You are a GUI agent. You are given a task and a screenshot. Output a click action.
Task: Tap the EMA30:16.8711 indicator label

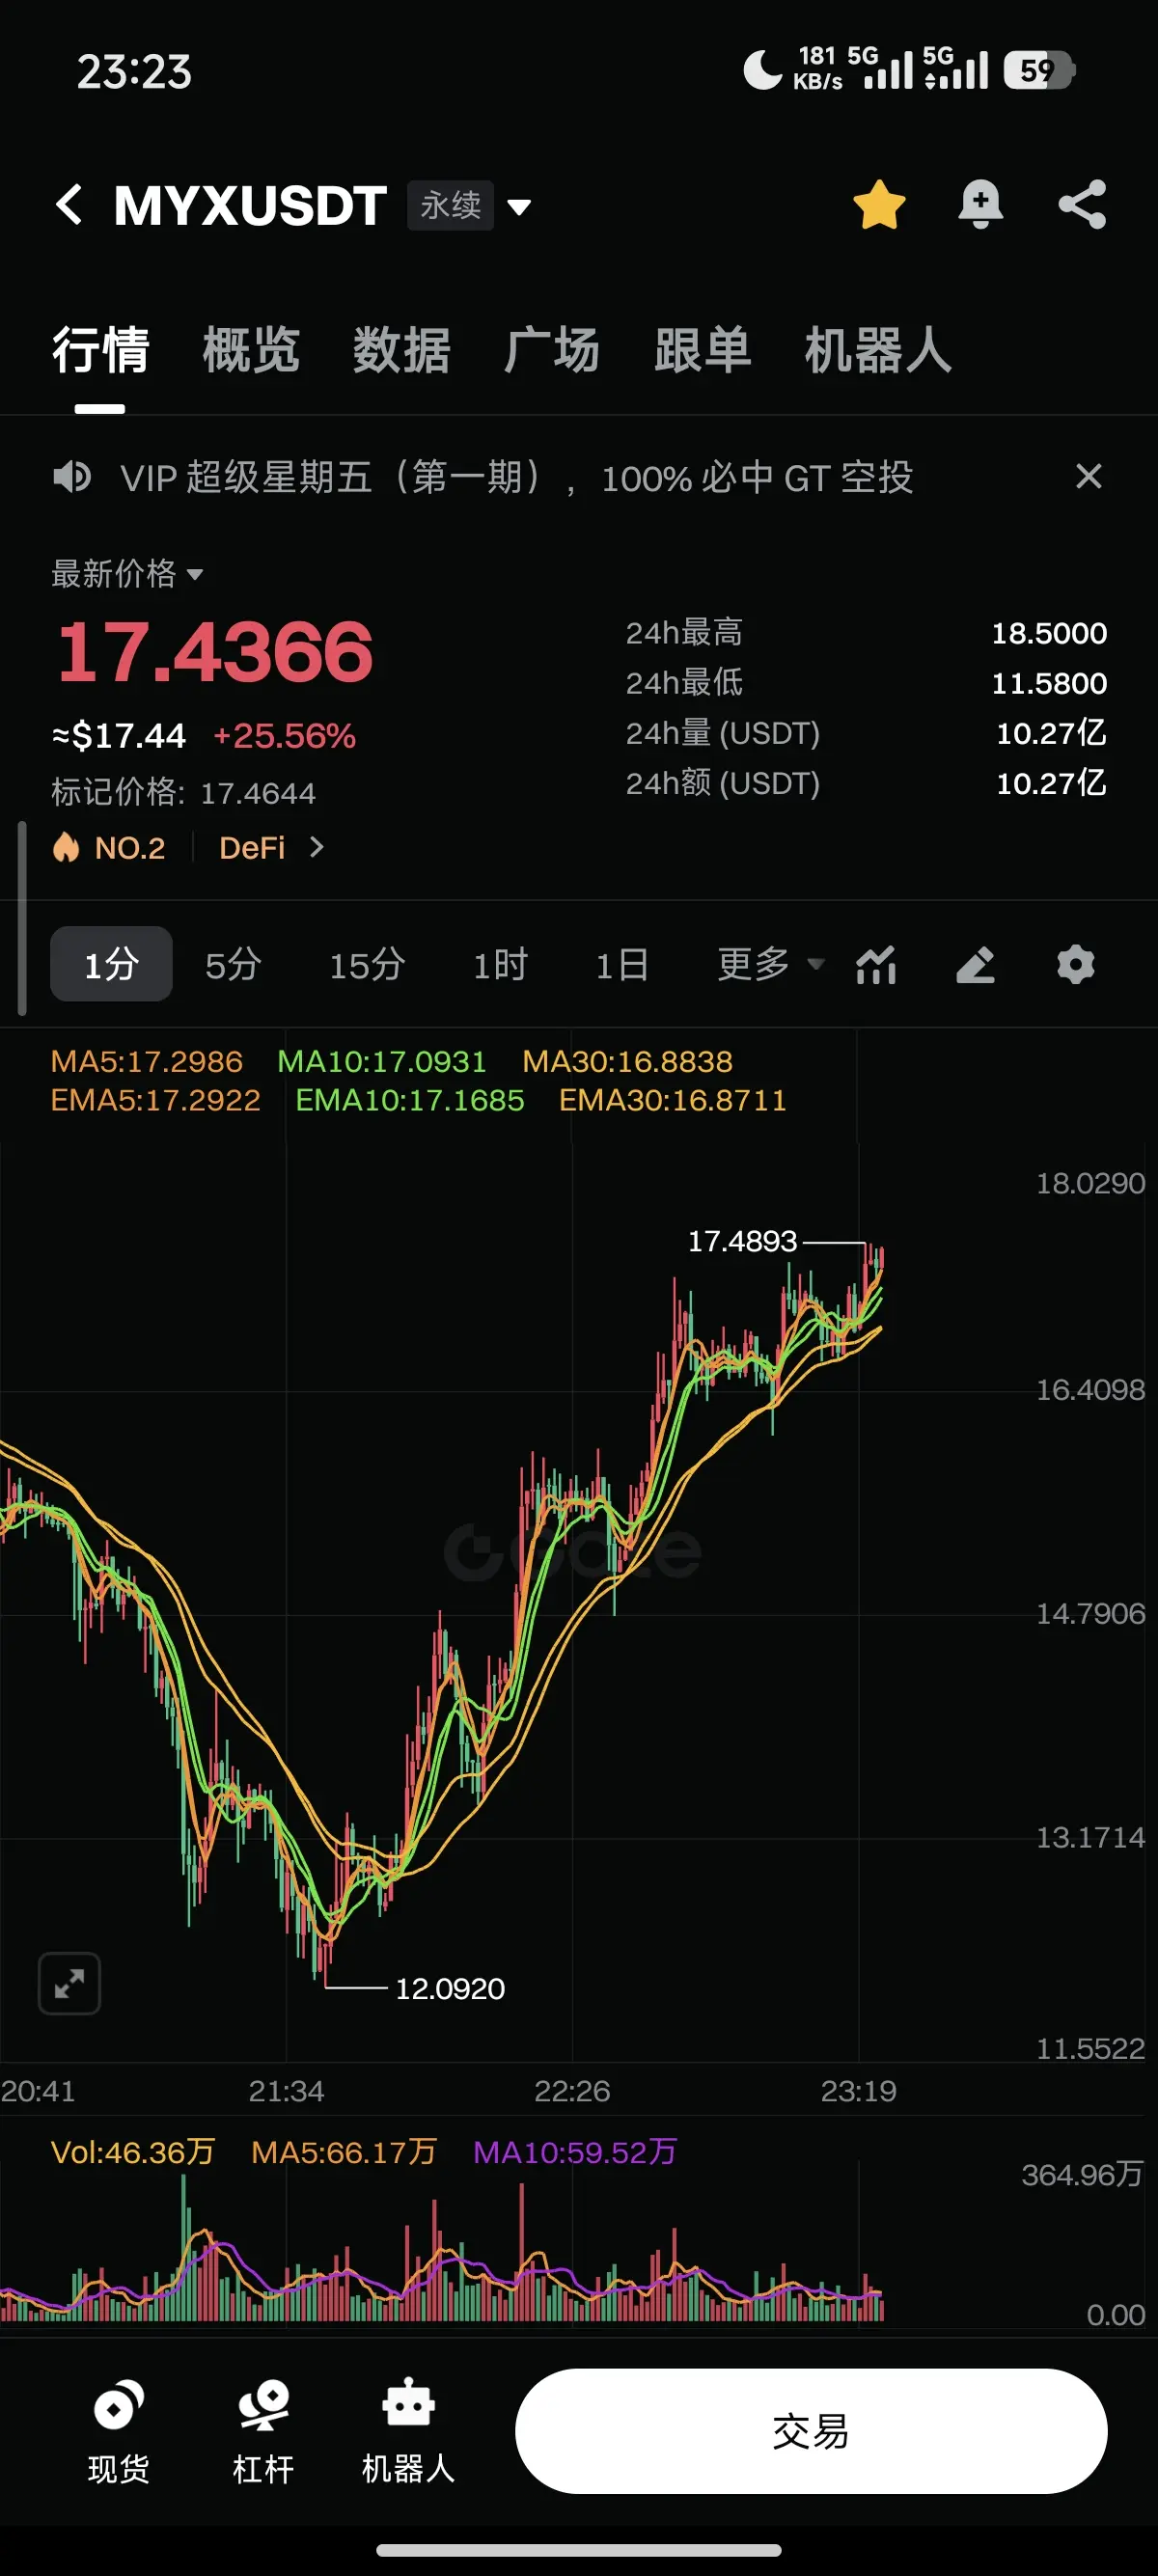tap(673, 1100)
